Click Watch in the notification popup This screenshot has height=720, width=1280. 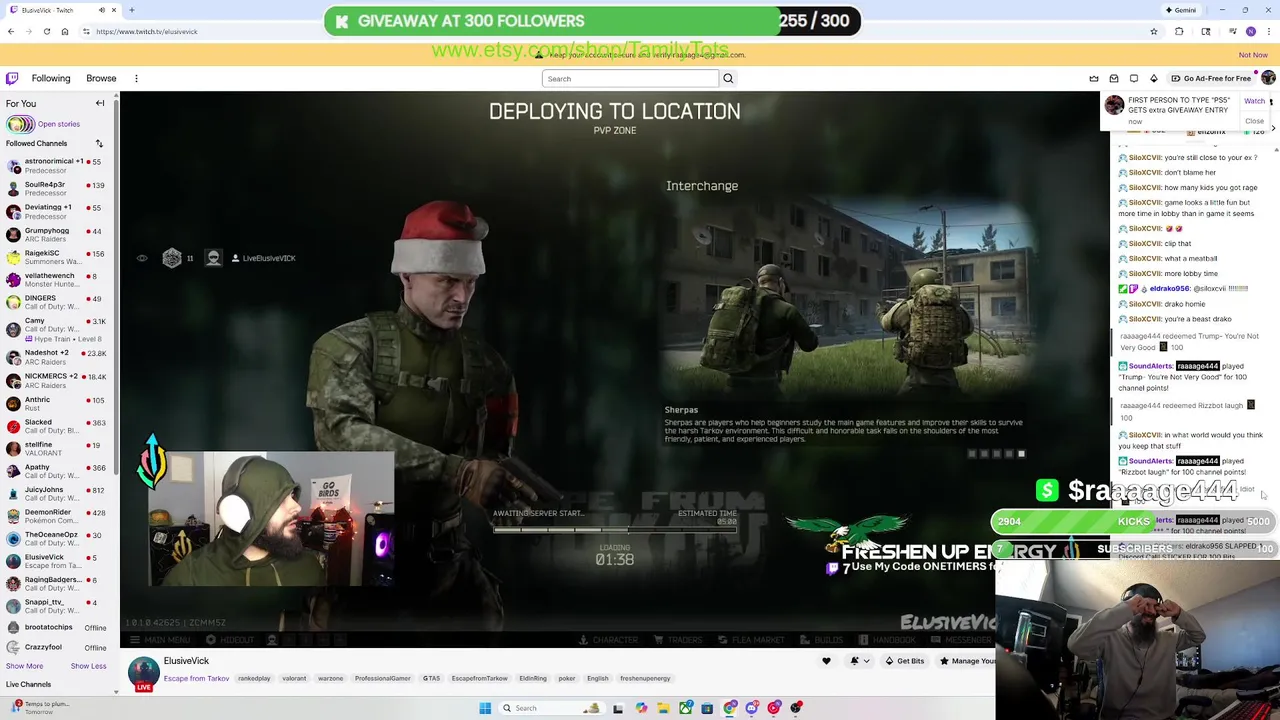pos(1254,101)
